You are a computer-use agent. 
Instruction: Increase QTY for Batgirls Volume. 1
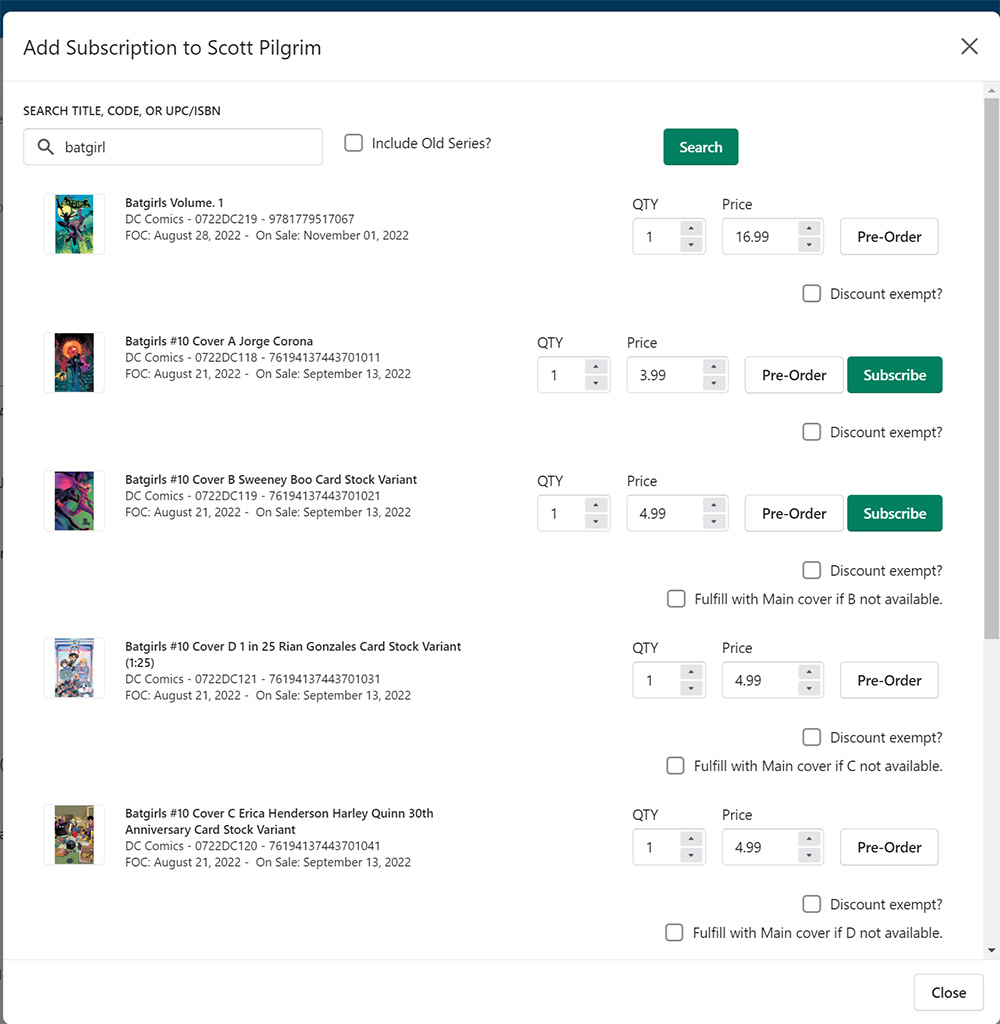click(x=691, y=228)
